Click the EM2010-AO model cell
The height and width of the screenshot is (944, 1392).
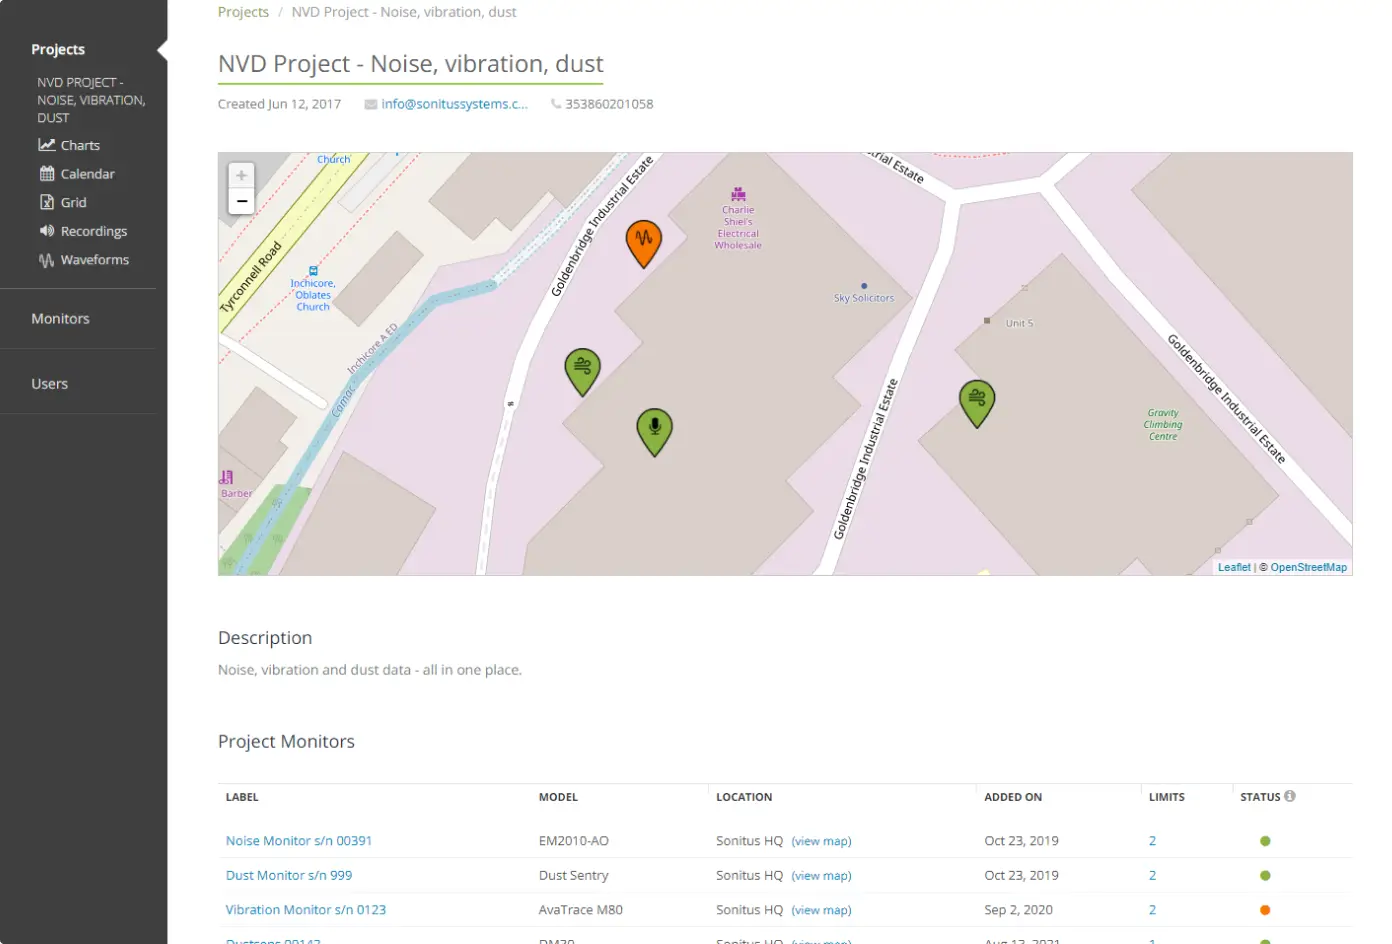[574, 841]
